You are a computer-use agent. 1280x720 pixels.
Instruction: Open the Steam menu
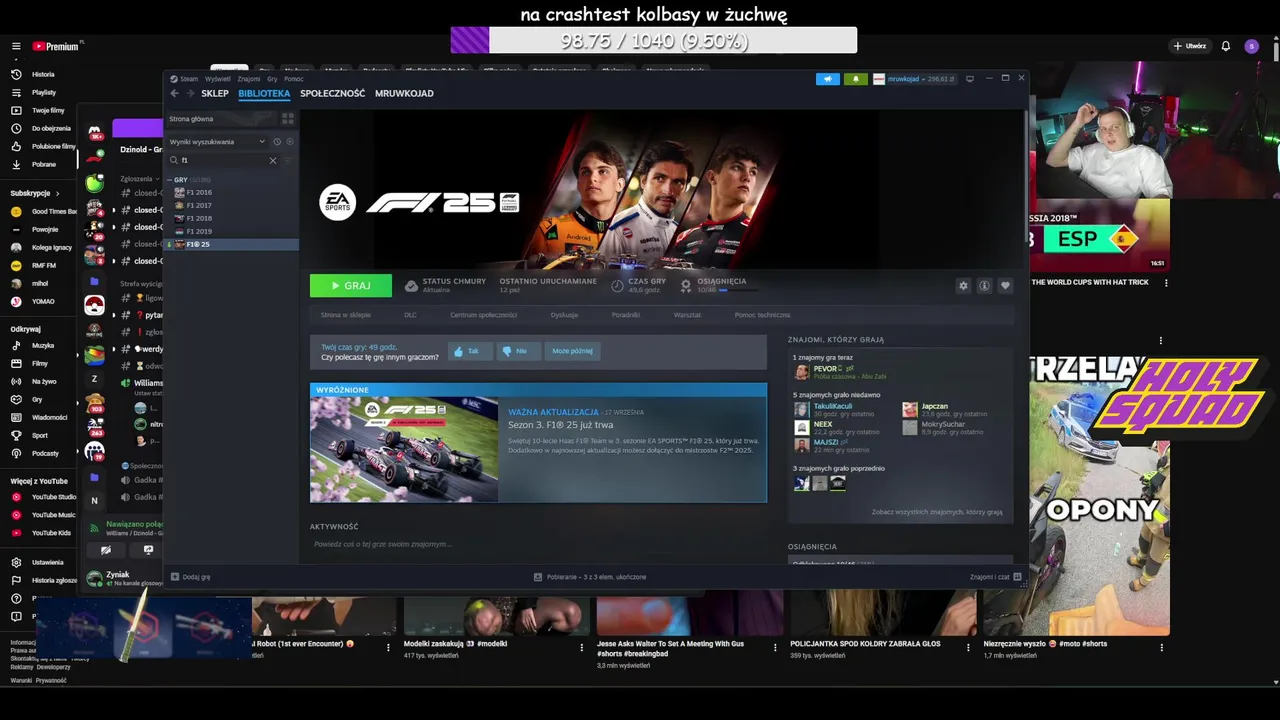click(189, 79)
